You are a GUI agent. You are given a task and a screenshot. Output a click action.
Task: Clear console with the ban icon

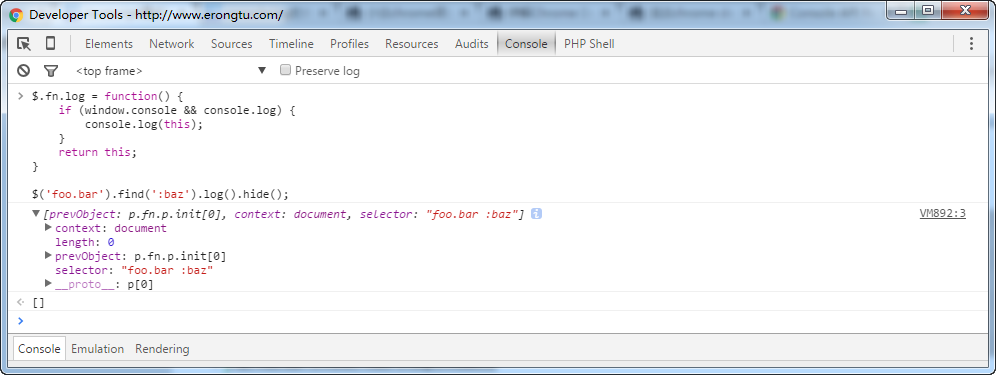(x=24, y=71)
